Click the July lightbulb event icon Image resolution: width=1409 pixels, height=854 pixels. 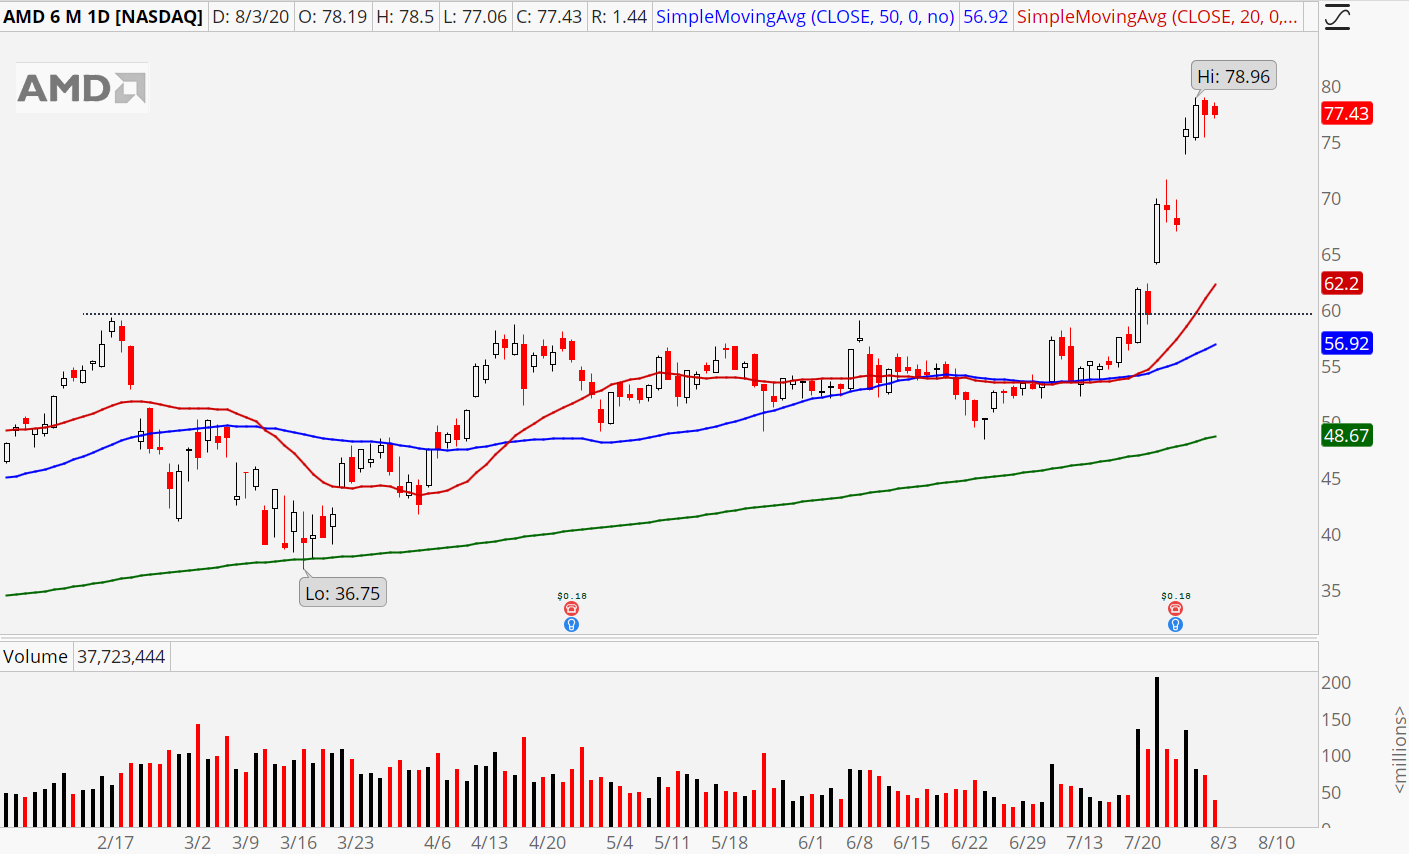1175,624
